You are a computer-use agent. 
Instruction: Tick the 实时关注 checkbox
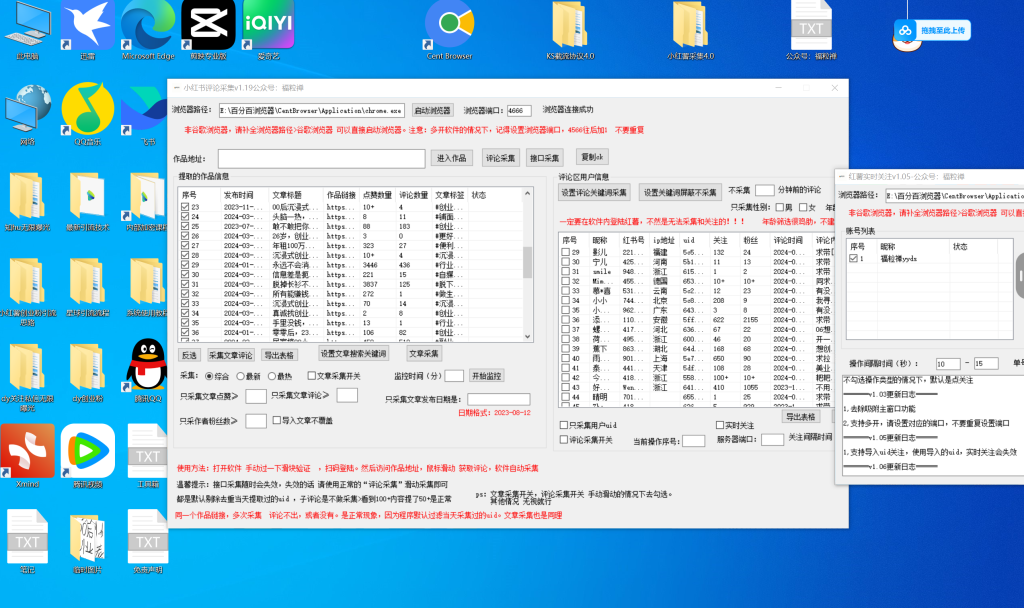(x=720, y=425)
